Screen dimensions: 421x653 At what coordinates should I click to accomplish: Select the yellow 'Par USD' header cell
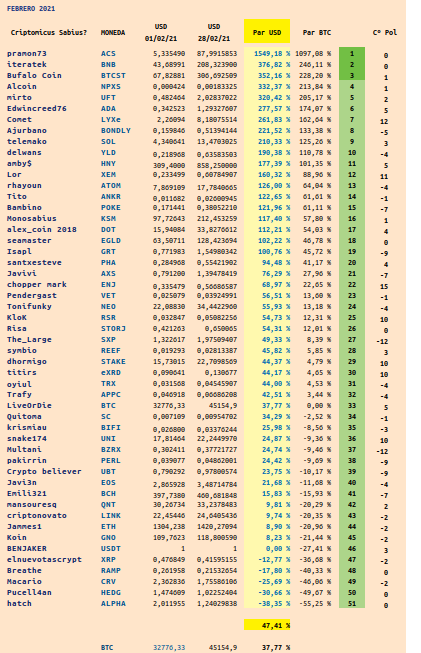click(x=267, y=31)
